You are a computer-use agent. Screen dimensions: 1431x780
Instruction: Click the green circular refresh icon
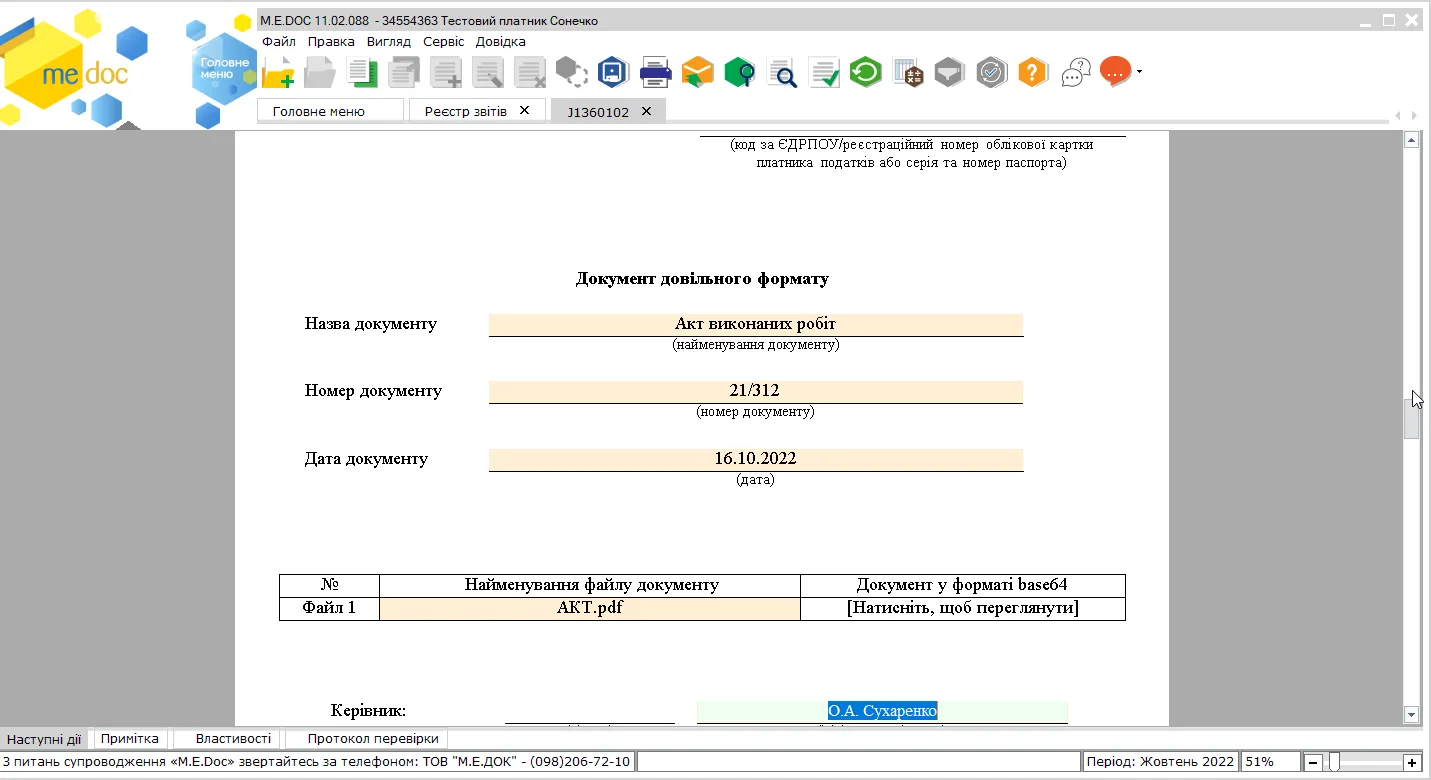coord(866,73)
